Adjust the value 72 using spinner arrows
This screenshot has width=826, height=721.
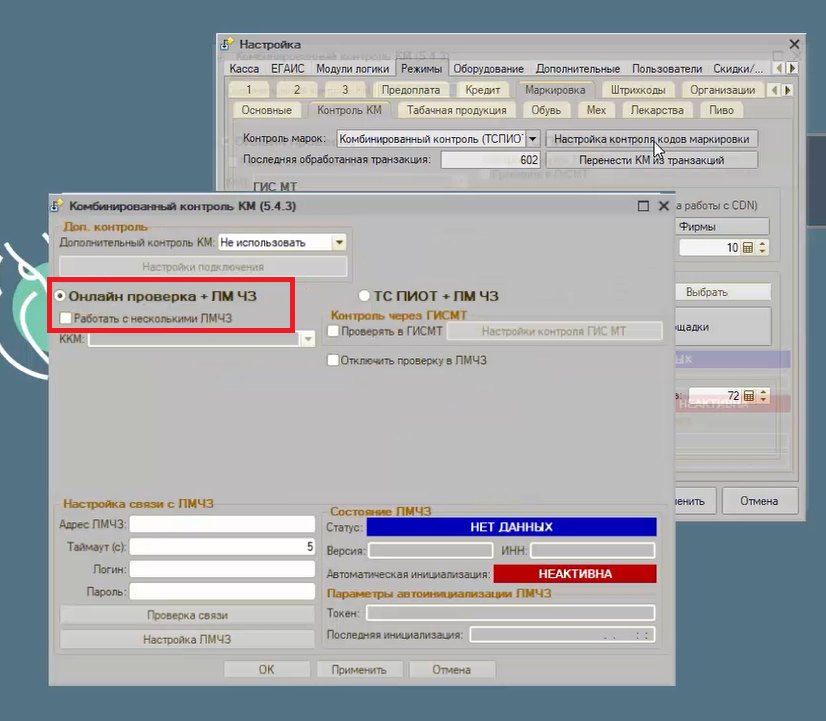tap(763, 396)
